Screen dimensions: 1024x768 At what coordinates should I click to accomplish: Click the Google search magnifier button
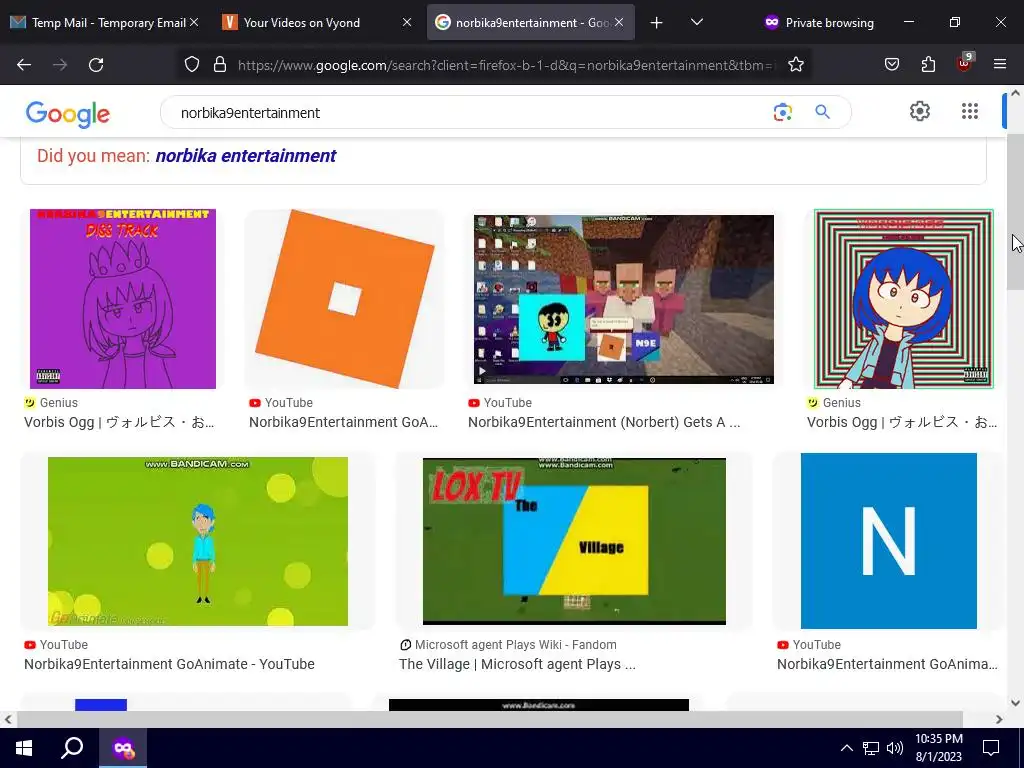pos(823,112)
